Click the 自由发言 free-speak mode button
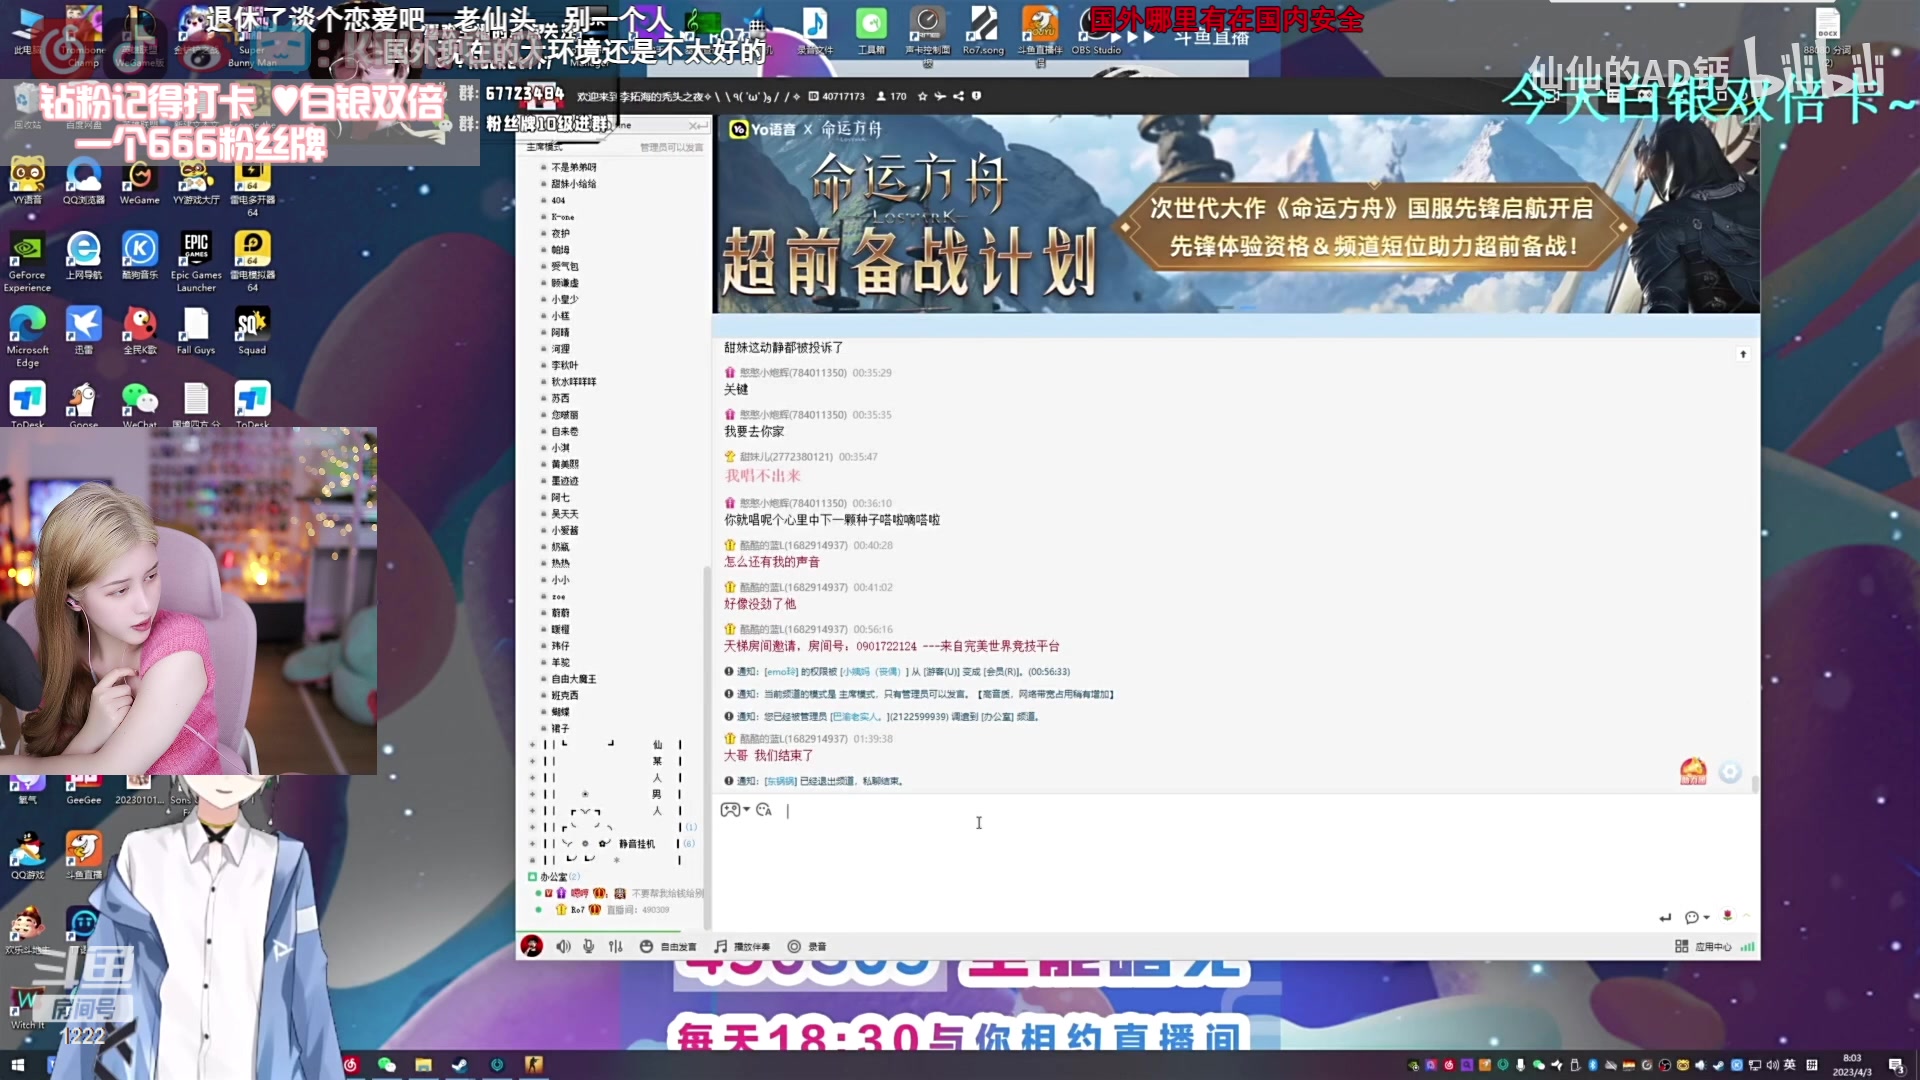 [x=668, y=946]
